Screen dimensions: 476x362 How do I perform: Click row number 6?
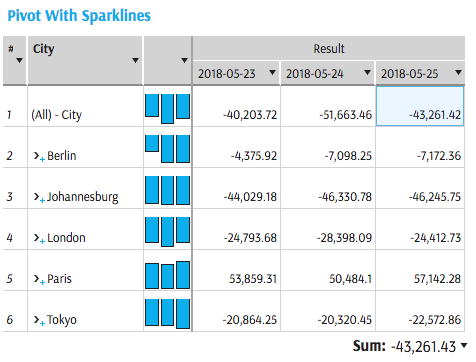(9, 320)
